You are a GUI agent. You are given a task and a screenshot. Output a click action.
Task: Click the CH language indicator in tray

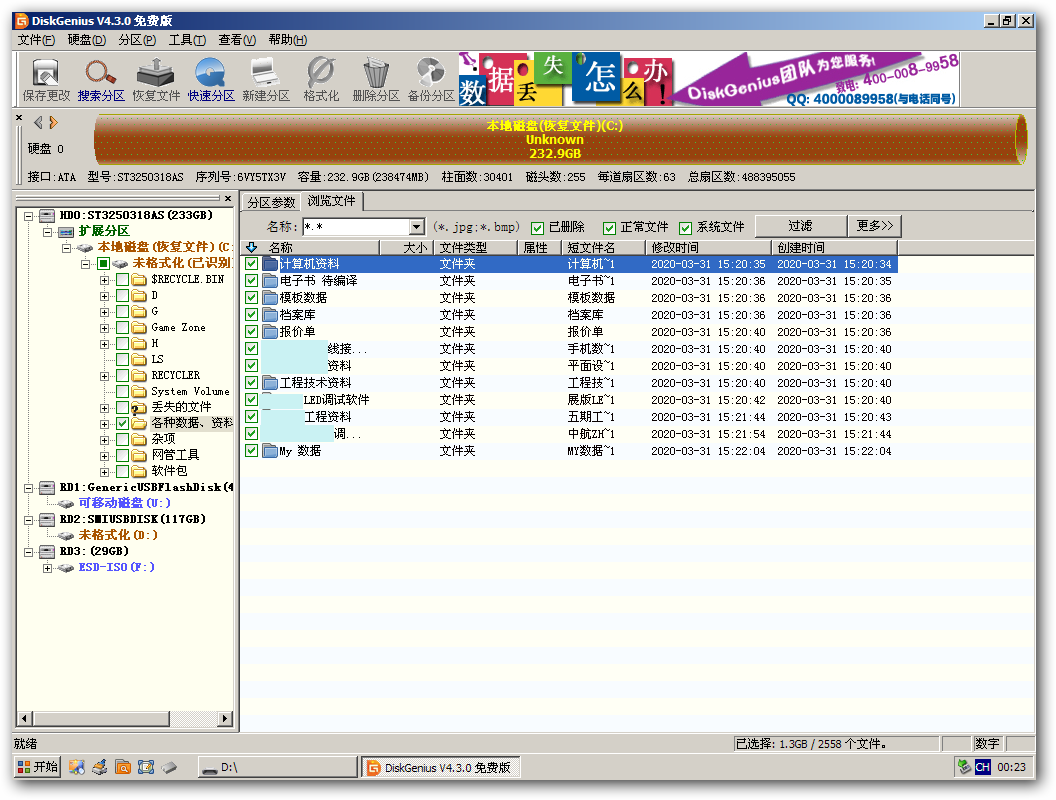(983, 767)
